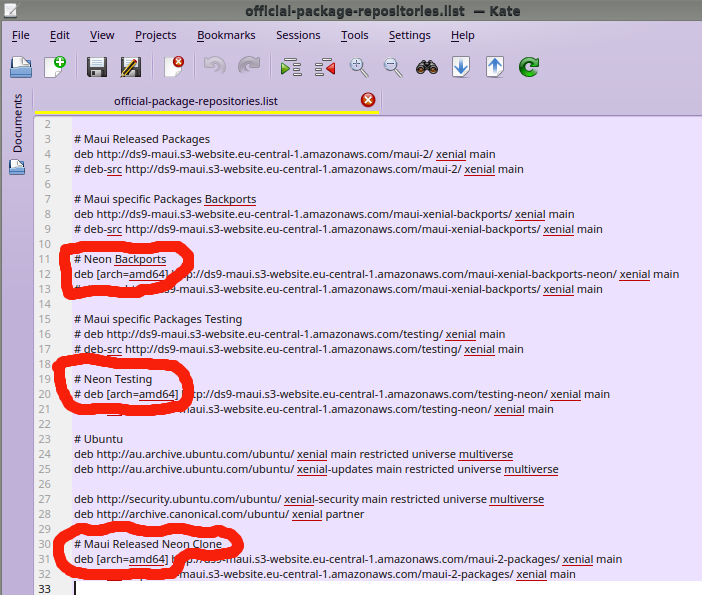Create a new document with the New icon

pos(55,67)
